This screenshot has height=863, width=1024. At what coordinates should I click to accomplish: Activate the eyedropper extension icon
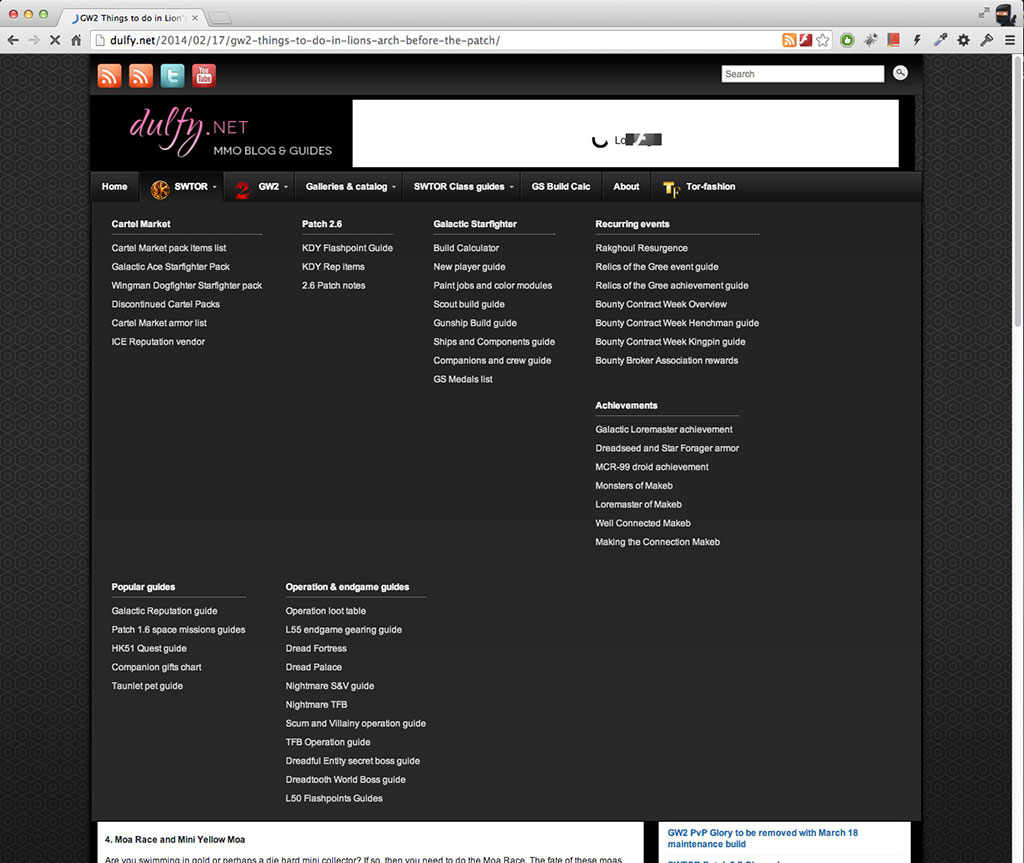point(940,41)
